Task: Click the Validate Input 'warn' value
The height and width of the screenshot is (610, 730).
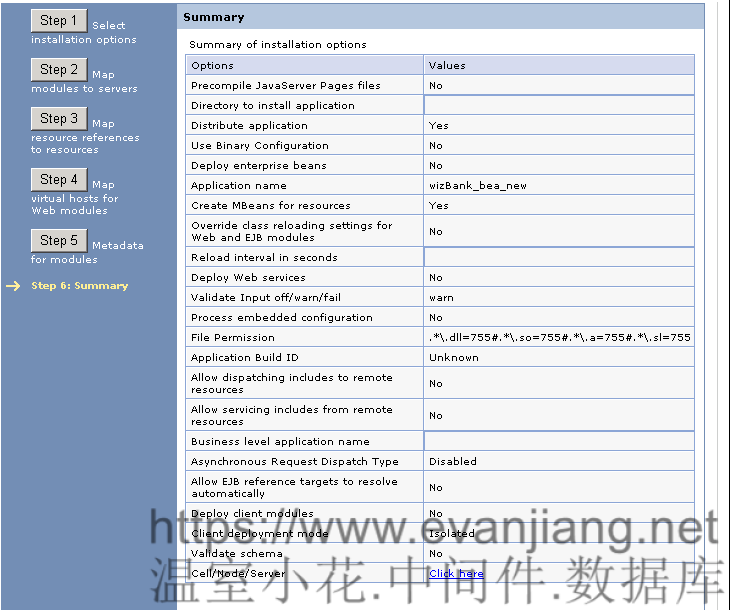Action: pyautogui.click(x=441, y=298)
